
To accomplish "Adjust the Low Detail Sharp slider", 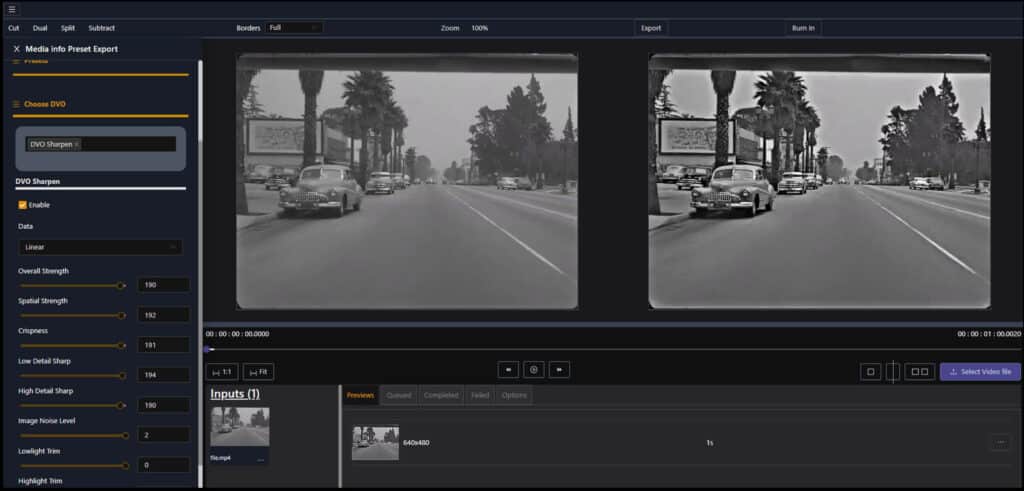I will coord(72,375).
